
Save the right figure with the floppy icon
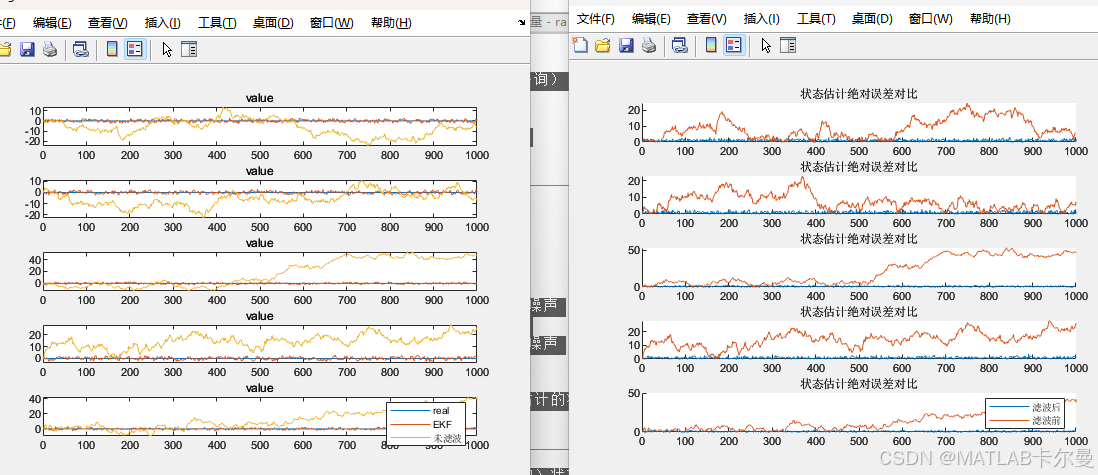pos(627,46)
